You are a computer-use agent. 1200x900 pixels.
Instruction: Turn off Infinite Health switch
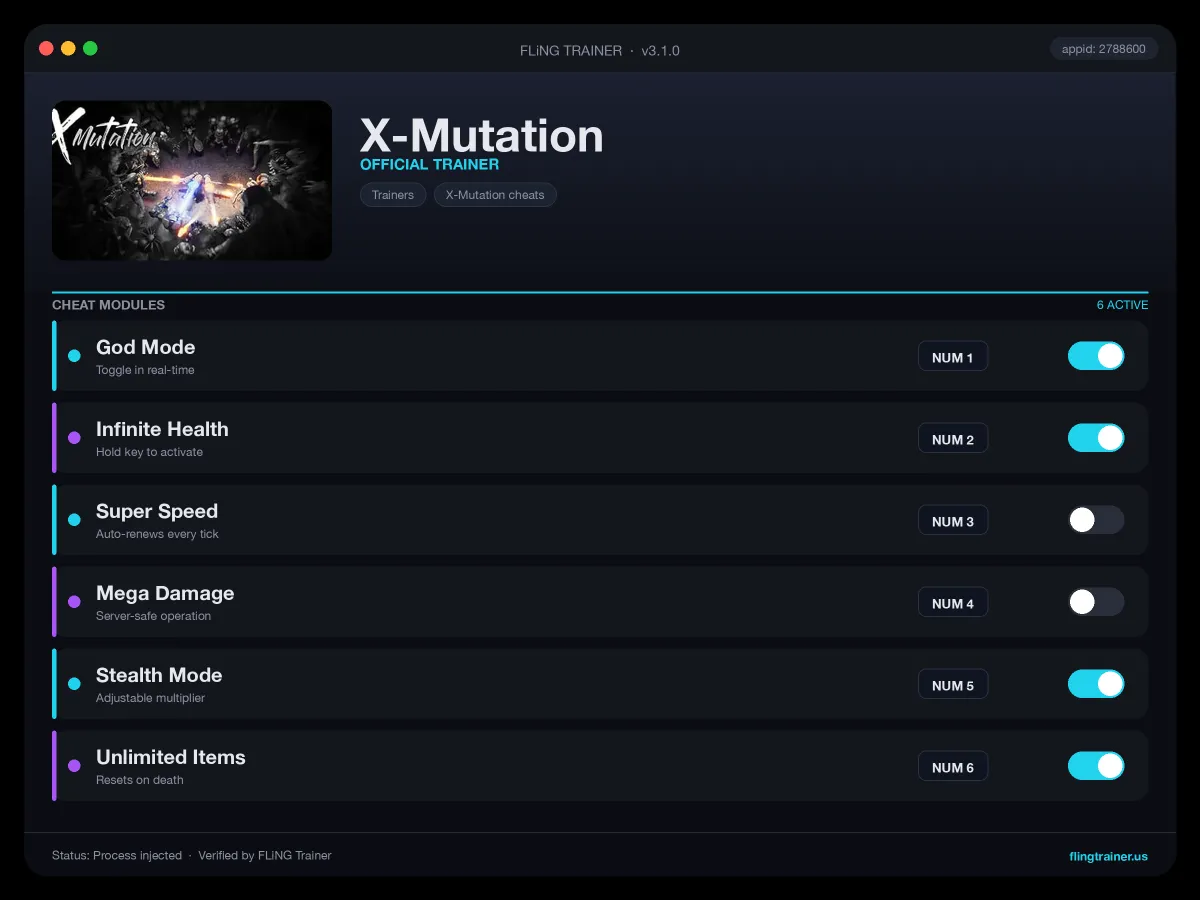pos(1096,438)
